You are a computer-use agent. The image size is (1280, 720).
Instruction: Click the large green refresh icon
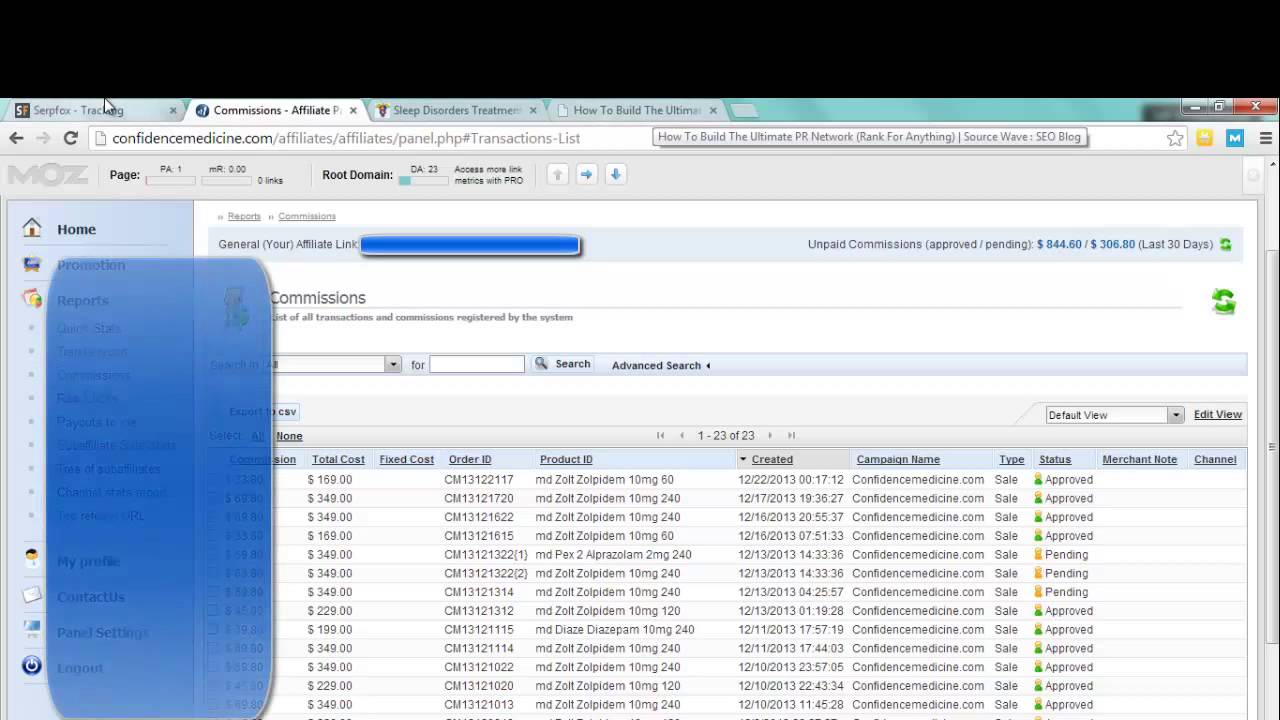click(x=1224, y=301)
